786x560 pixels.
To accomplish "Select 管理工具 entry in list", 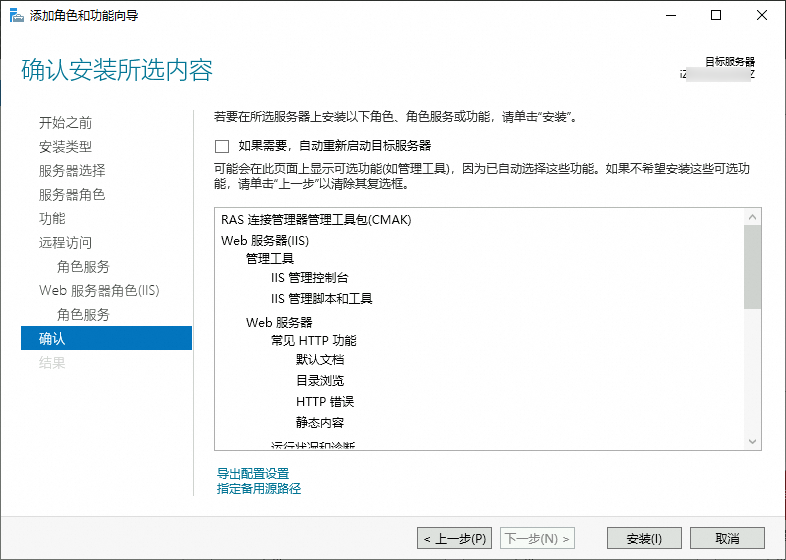I will tap(270, 259).
